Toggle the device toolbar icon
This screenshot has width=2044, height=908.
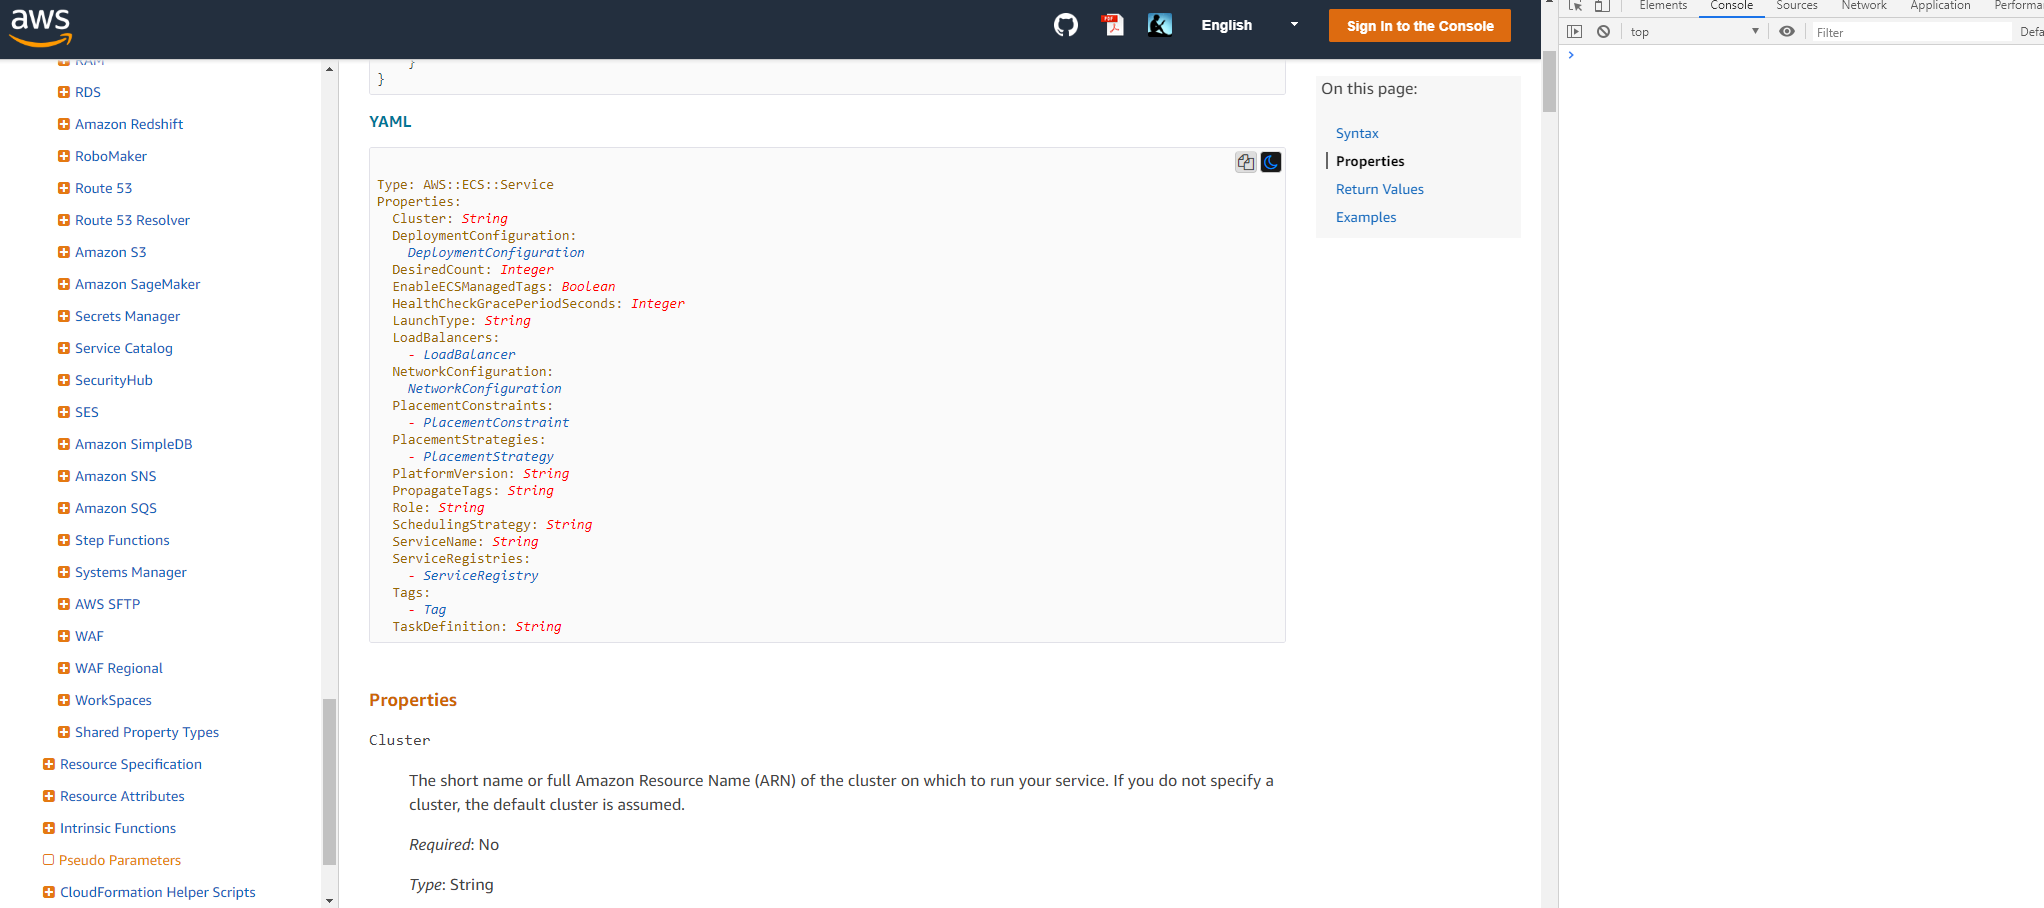click(x=1602, y=6)
